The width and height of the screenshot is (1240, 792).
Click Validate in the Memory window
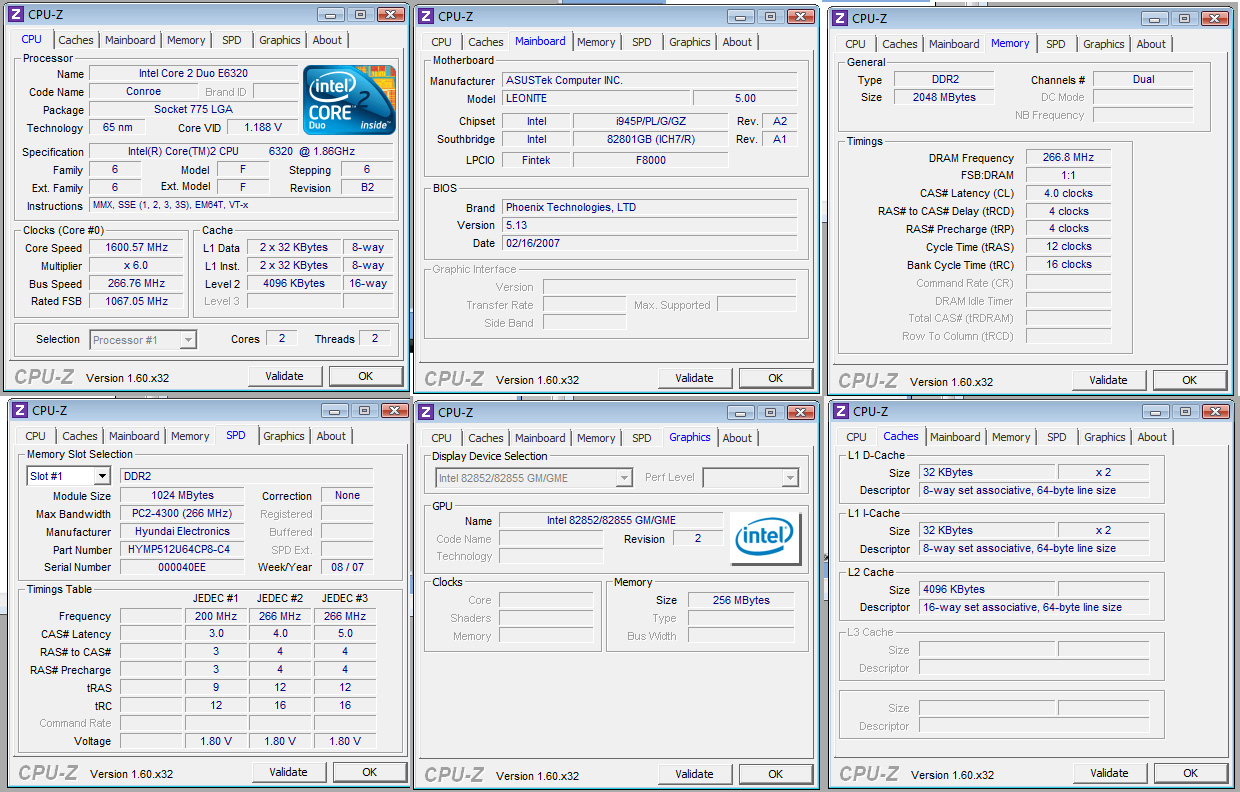[x=1109, y=380]
